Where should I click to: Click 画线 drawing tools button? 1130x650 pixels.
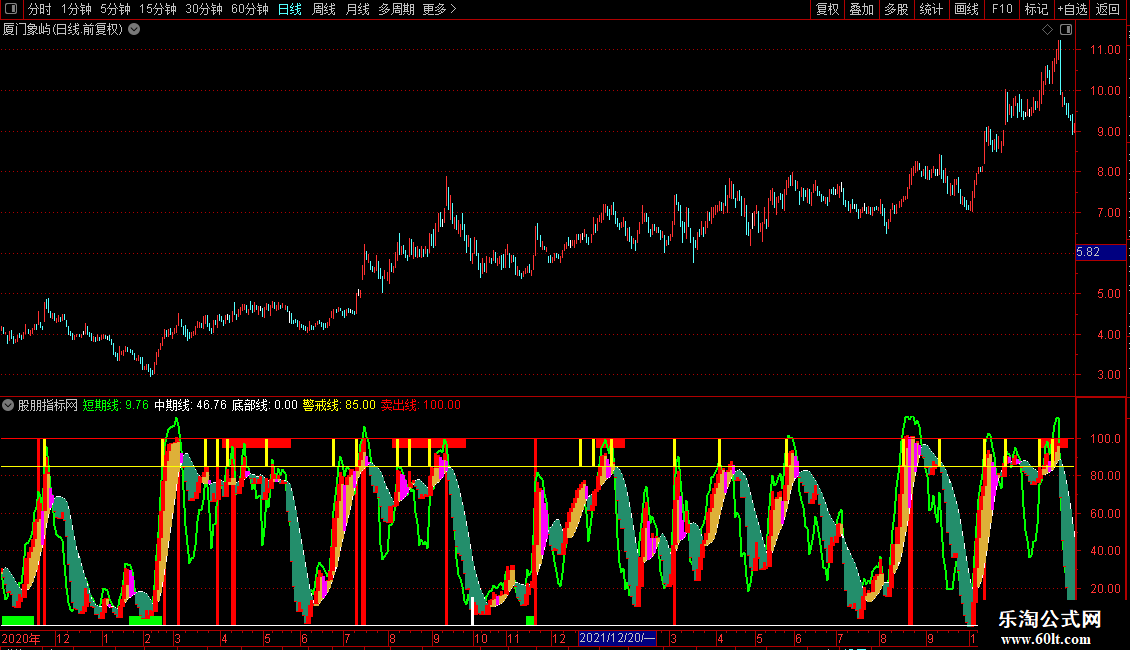tap(966, 9)
